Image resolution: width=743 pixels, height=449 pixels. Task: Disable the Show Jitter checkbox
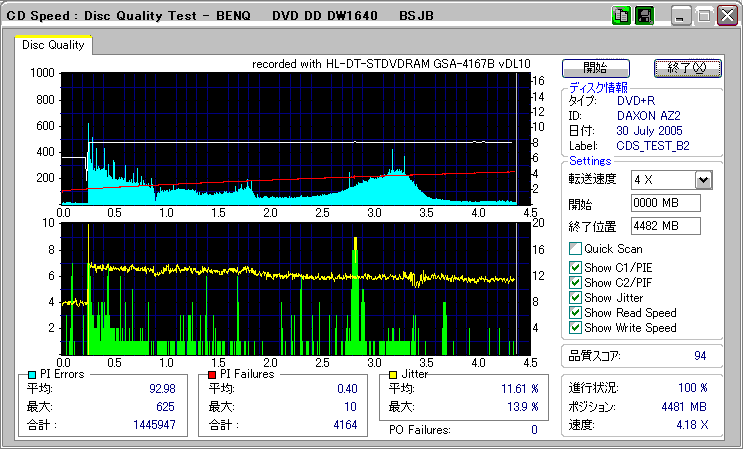point(575,297)
